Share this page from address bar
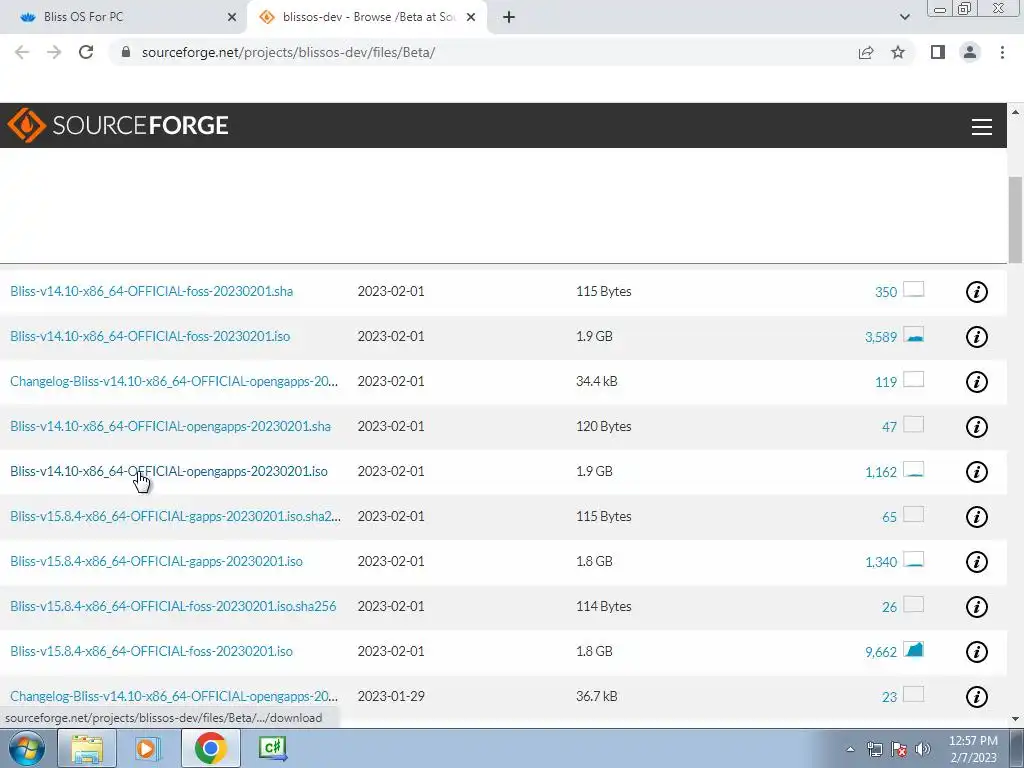Viewport: 1024px width, 768px height. (866, 52)
